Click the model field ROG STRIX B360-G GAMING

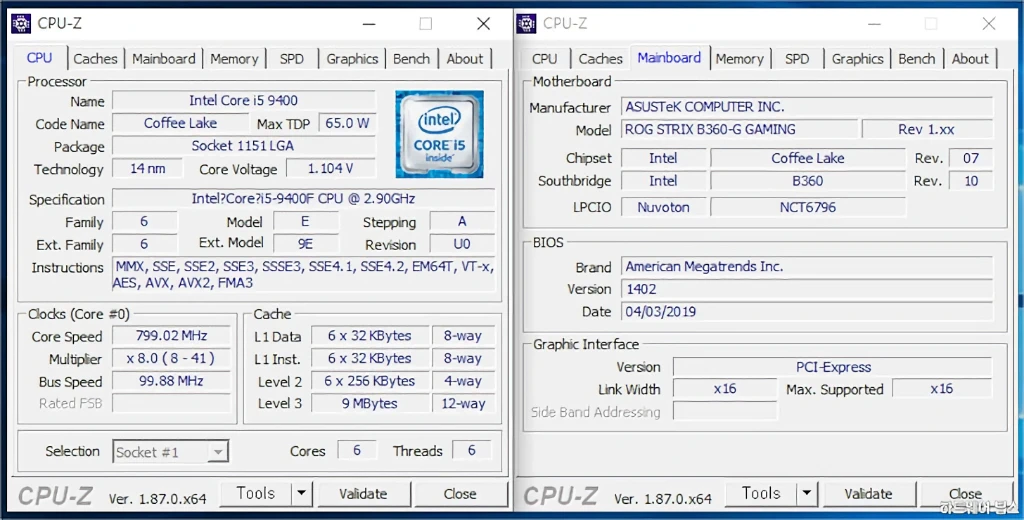point(739,129)
